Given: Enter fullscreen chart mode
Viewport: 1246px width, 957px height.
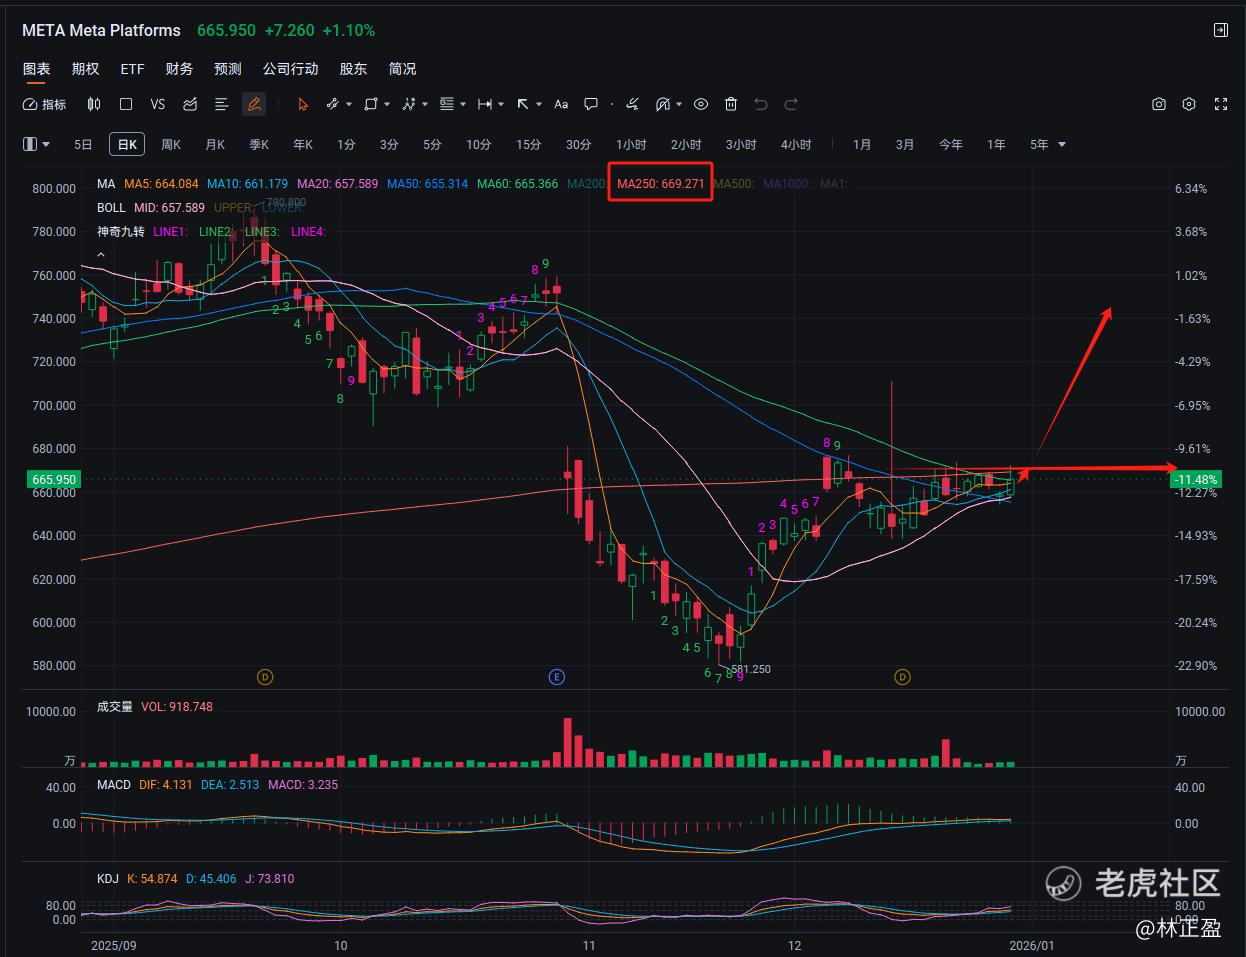Looking at the screenshot, I should 1221,104.
